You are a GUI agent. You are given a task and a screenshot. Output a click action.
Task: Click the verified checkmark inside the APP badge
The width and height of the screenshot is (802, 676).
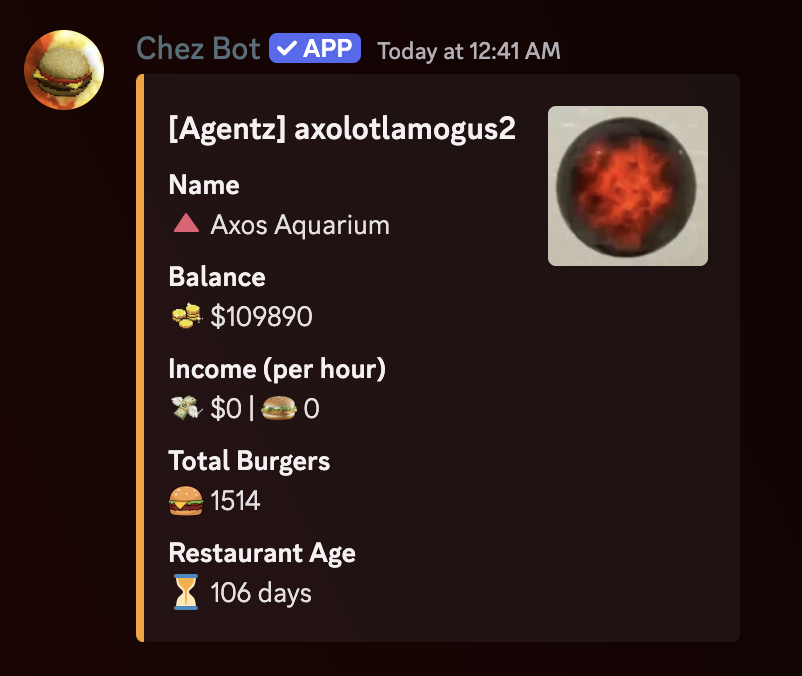click(x=288, y=47)
